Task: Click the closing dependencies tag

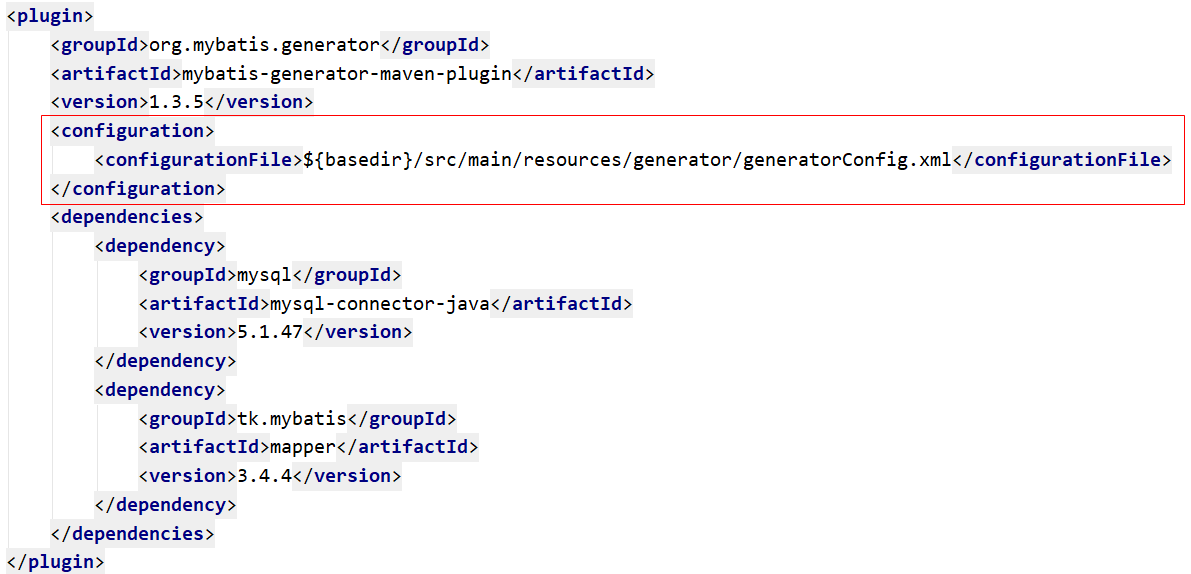Action: point(133,534)
